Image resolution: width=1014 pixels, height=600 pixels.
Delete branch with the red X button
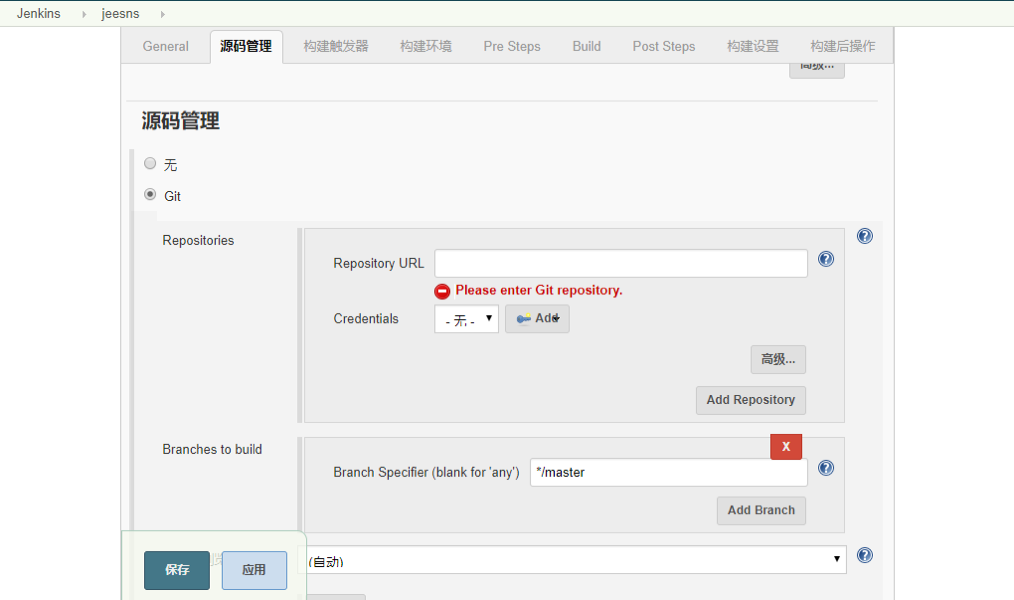(x=786, y=447)
